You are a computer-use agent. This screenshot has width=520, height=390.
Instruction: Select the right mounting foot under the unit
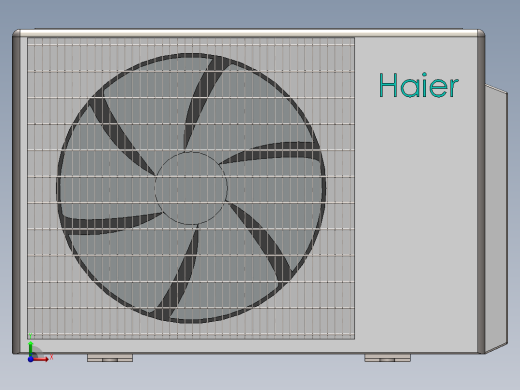tap(388, 358)
